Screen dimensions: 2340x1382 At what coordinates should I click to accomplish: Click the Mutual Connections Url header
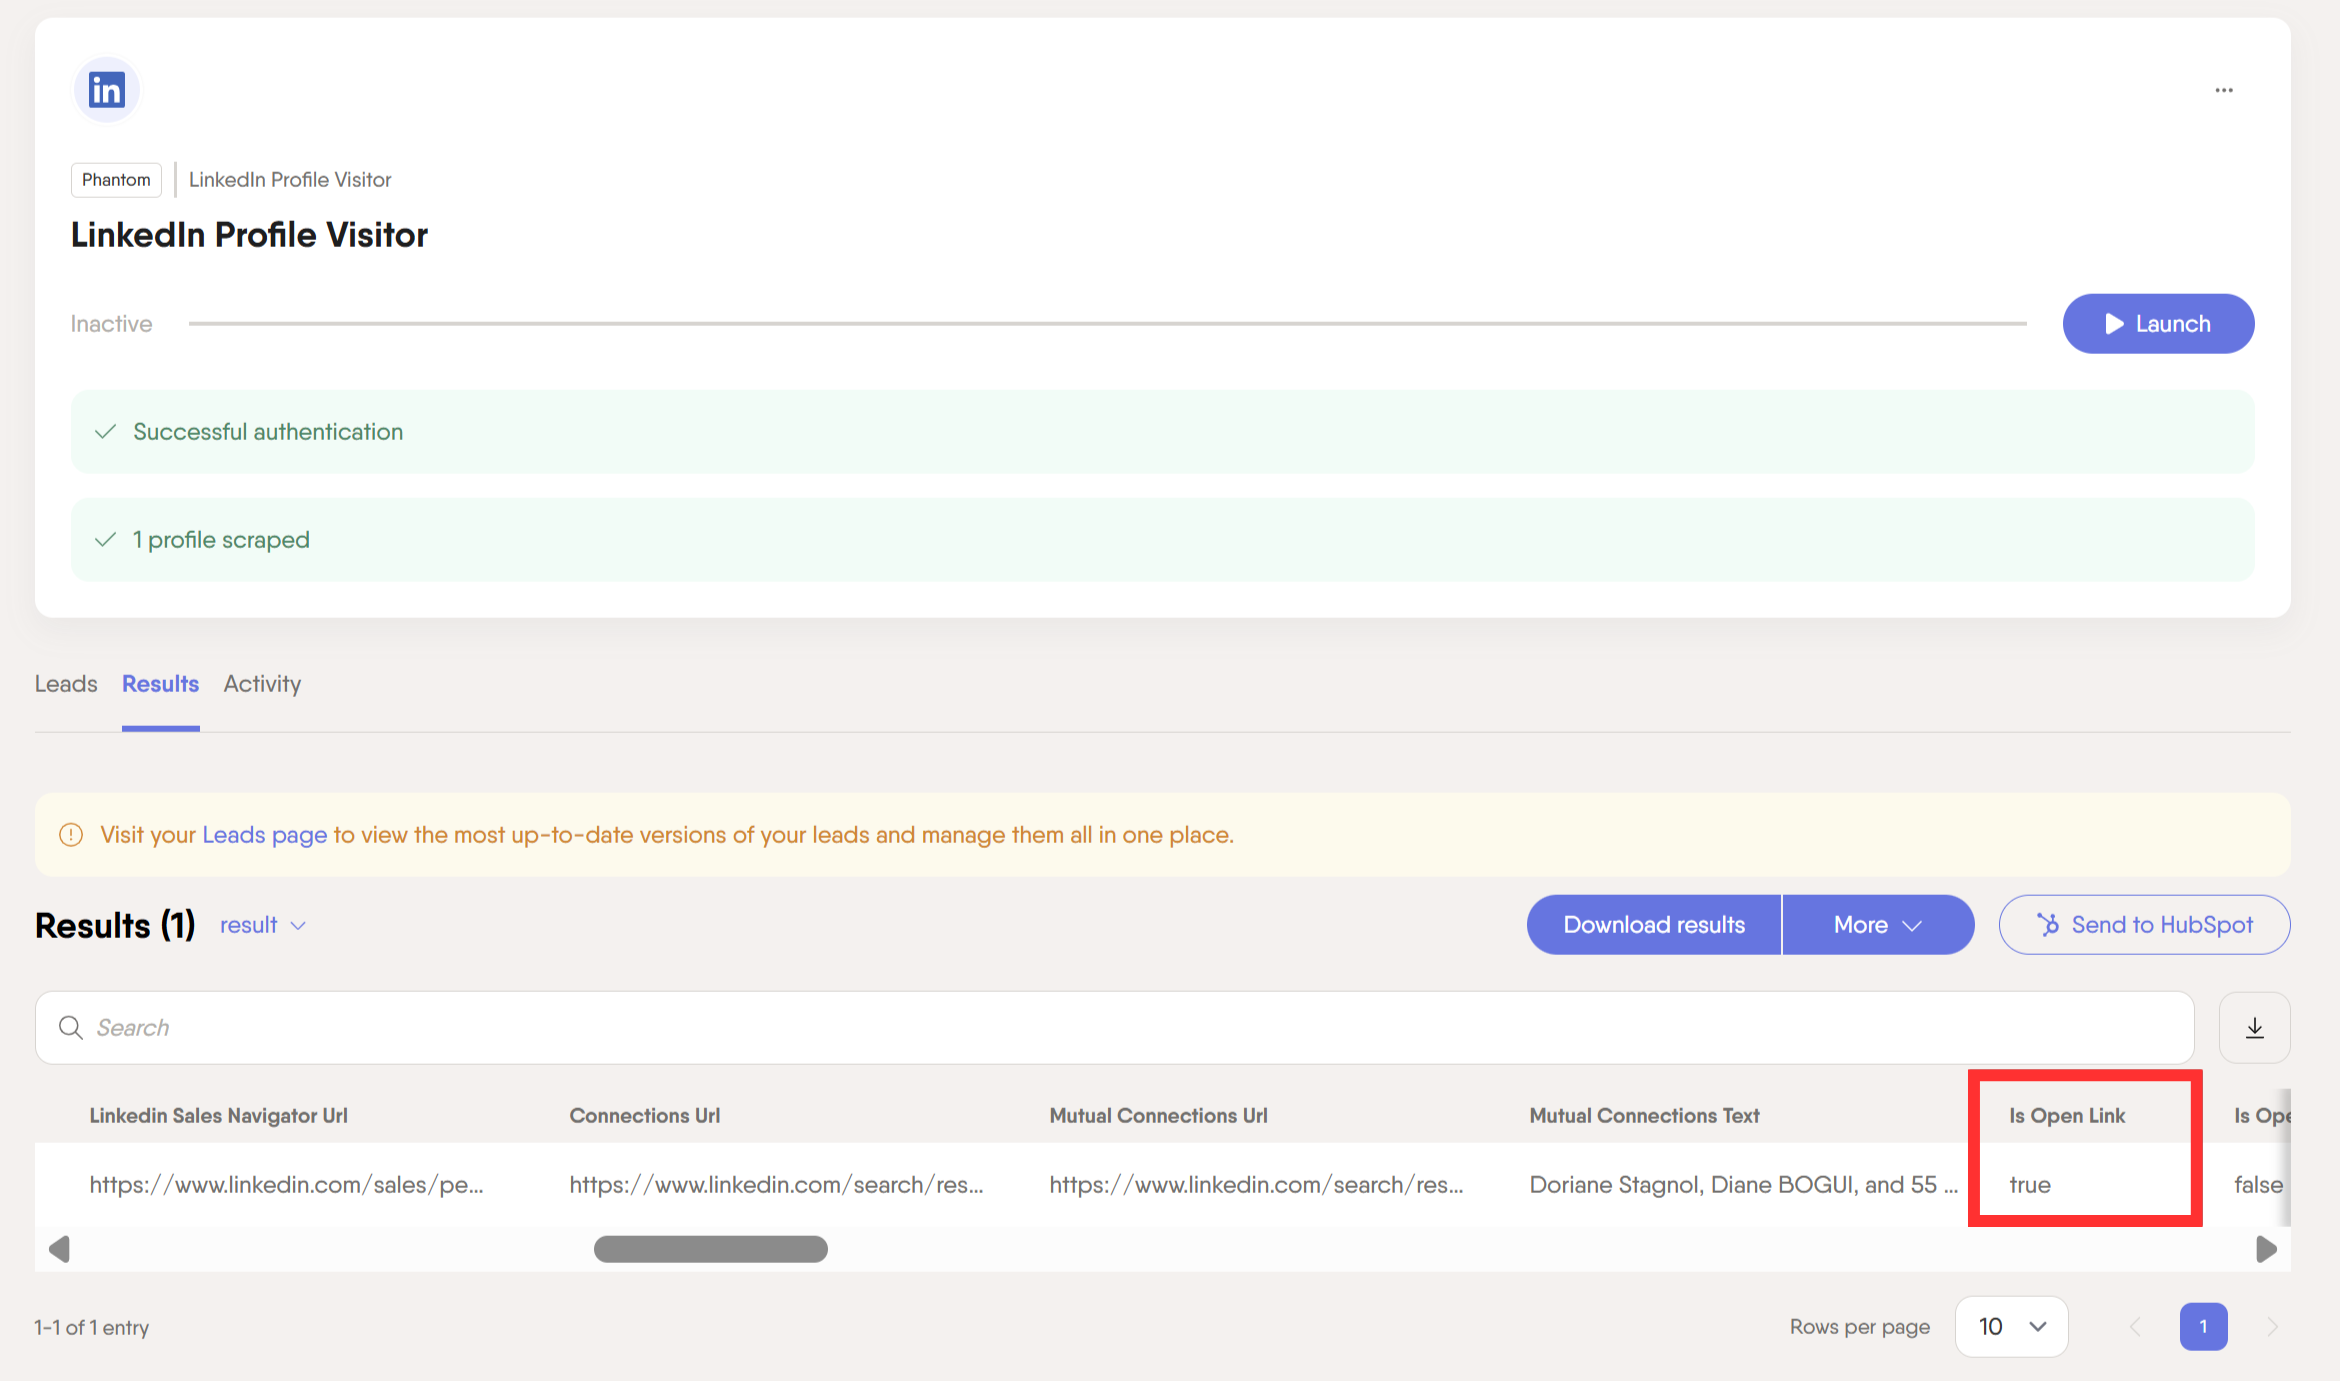point(1159,1116)
